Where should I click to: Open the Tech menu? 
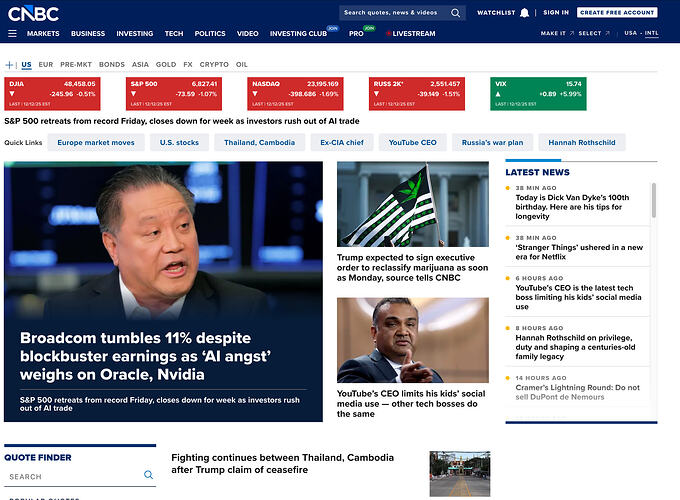click(174, 33)
